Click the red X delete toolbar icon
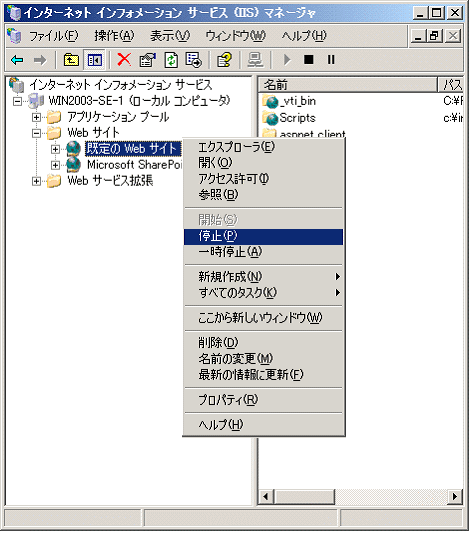Image resolution: width=471 pixels, height=533 pixels. pyautogui.click(x=124, y=59)
